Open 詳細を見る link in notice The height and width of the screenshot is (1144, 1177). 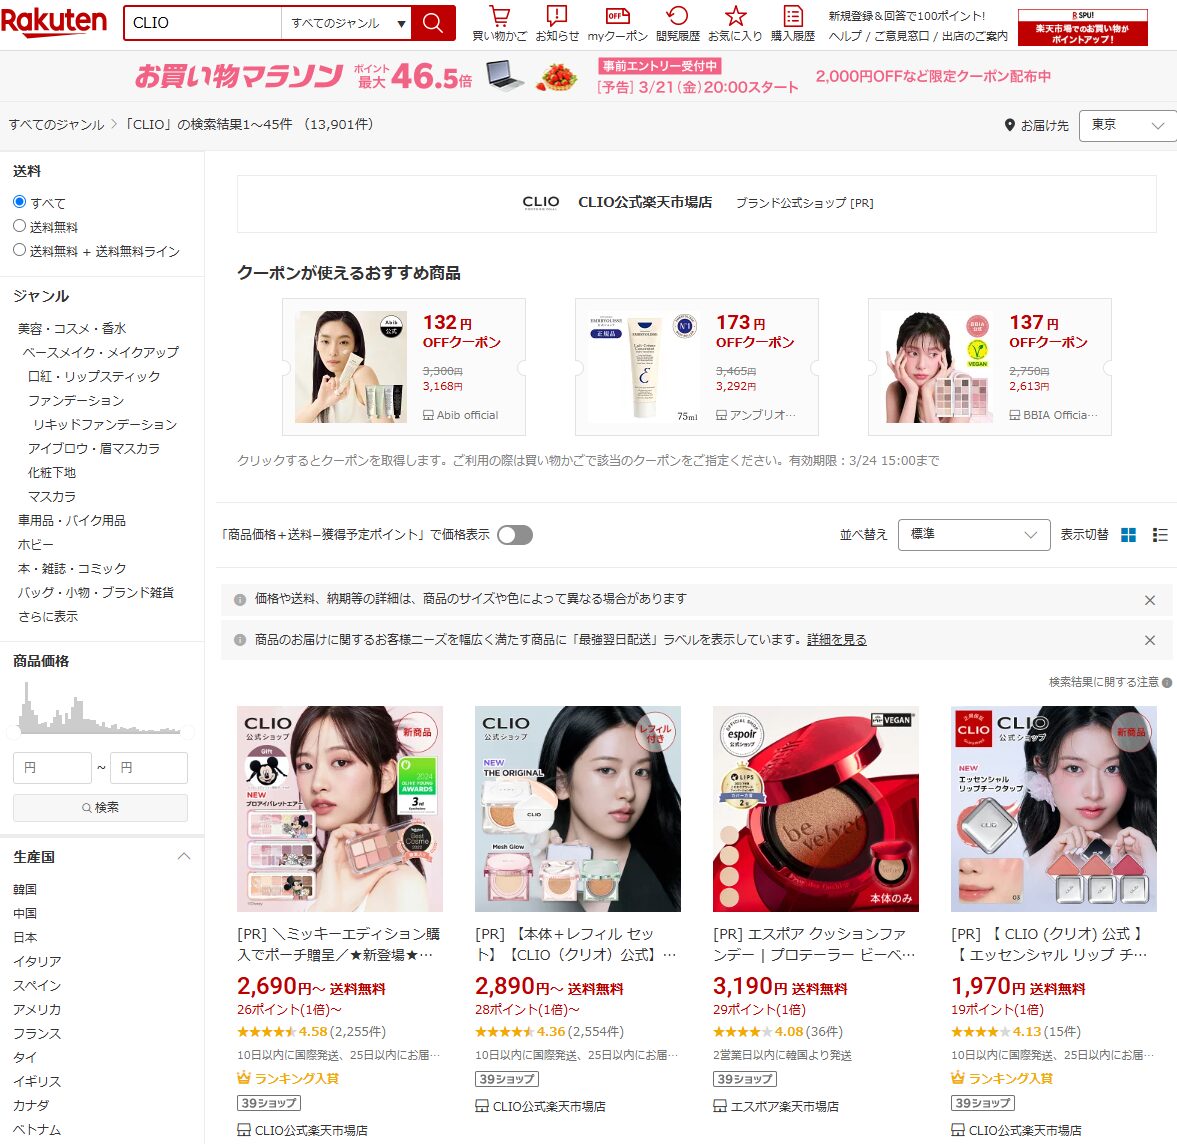click(836, 640)
